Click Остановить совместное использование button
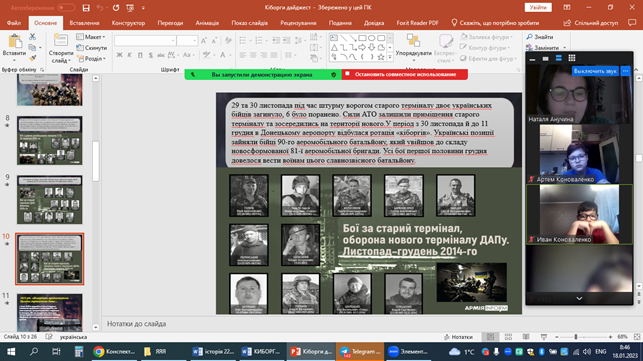Image resolution: width=643 pixels, height=361 pixels. (x=405, y=74)
